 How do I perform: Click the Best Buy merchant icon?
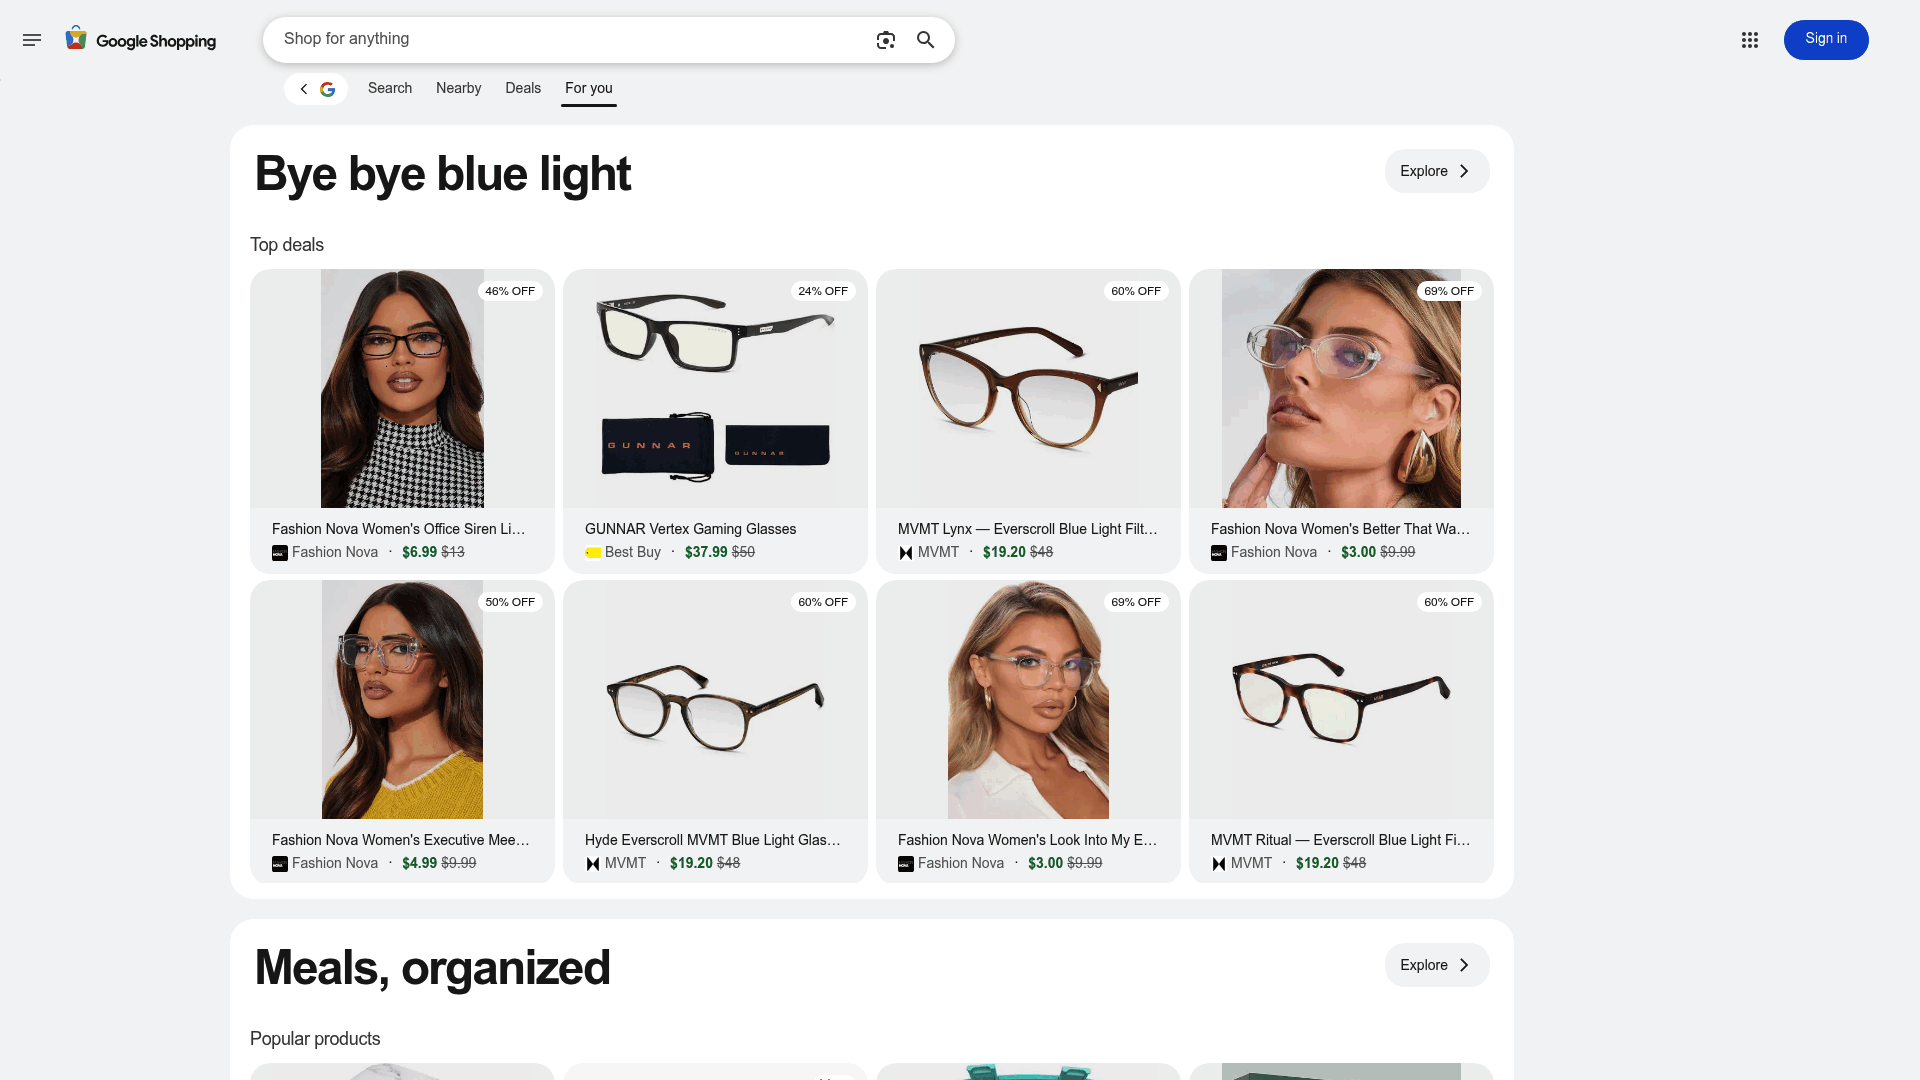click(593, 553)
